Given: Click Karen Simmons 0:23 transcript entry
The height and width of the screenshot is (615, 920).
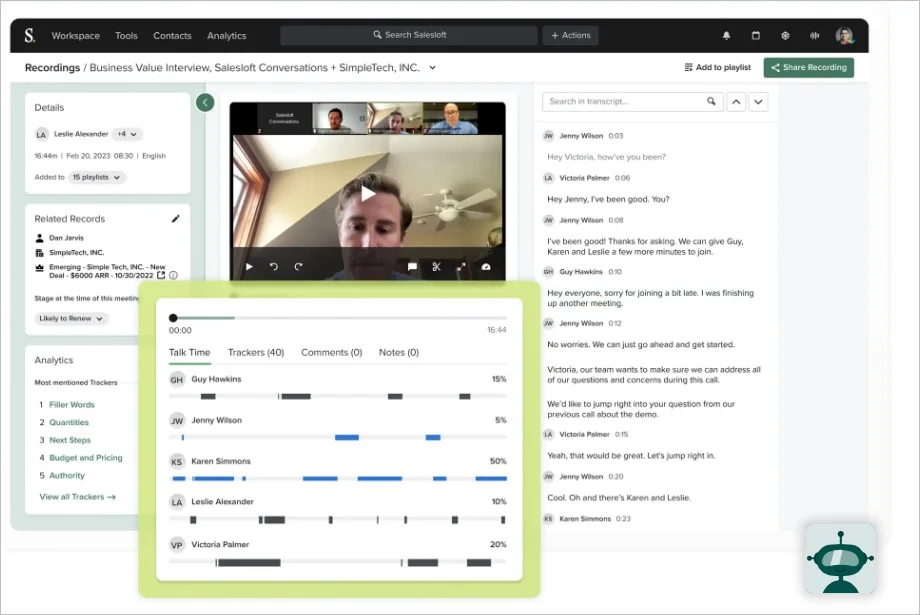Looking at the screenshot, I should tap(587, 519).
